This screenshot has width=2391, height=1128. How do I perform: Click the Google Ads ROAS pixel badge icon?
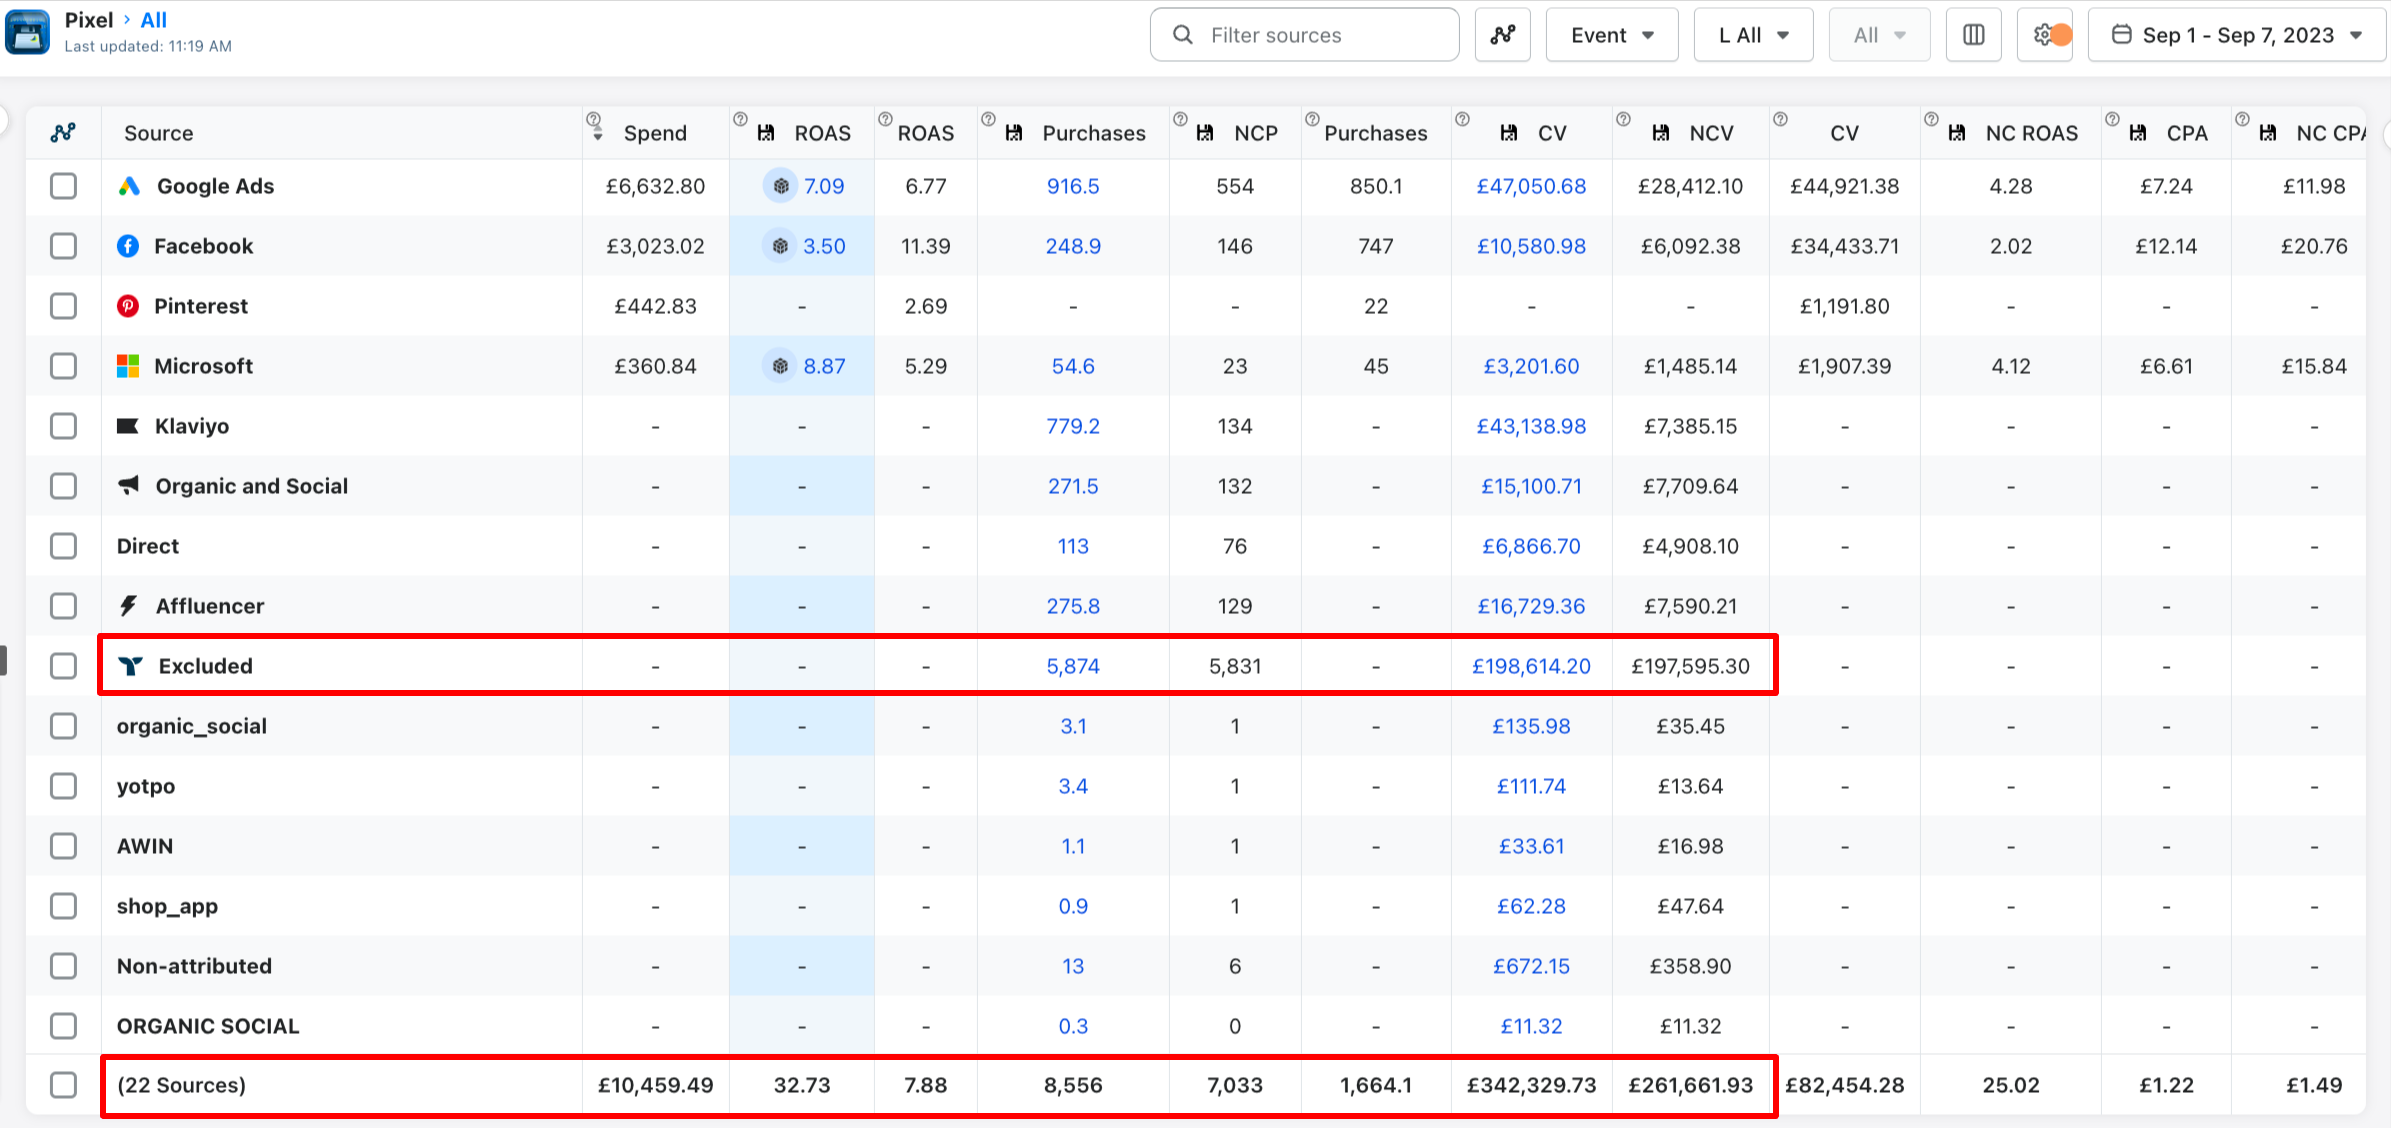[x=781, y=186]
